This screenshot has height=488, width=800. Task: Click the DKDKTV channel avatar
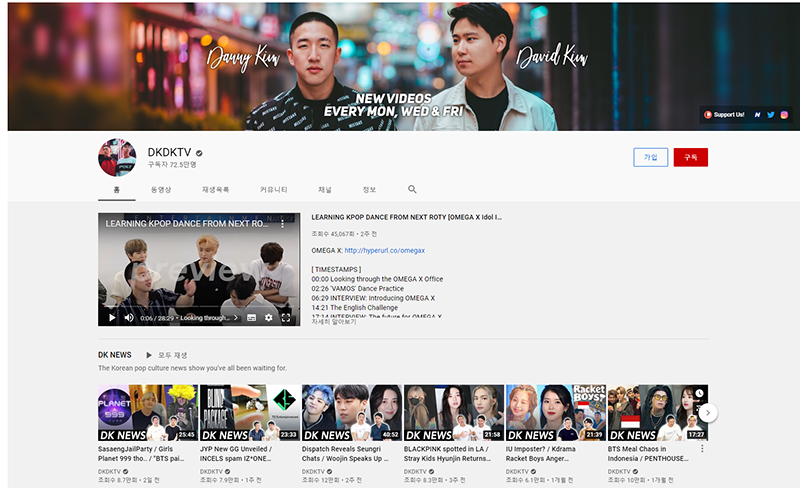tap(117, 157)
